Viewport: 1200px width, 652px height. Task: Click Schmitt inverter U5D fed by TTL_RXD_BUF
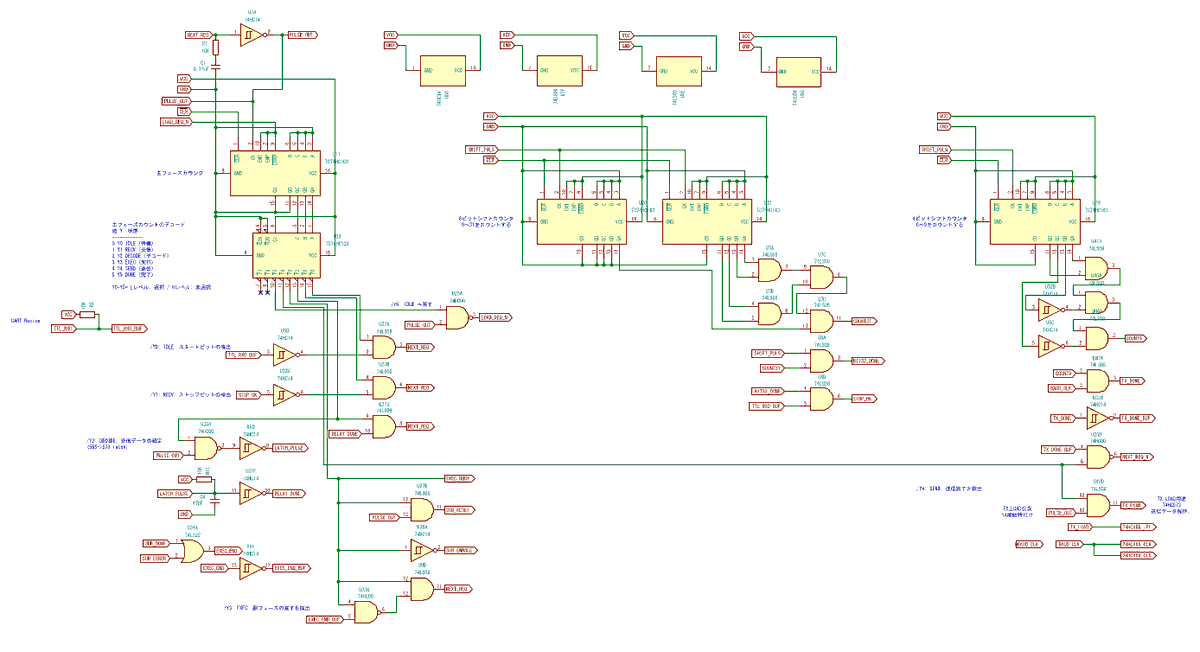coord(285,354)
